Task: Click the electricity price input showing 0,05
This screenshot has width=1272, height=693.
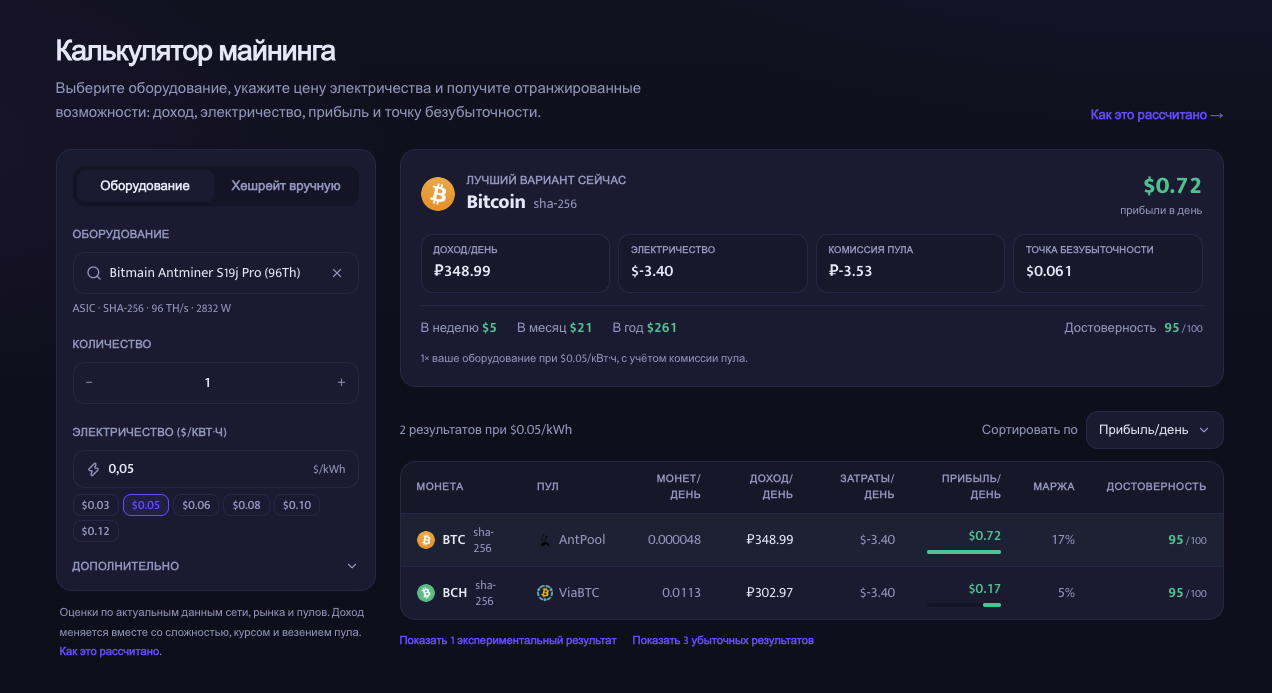Action: point(215,469)
